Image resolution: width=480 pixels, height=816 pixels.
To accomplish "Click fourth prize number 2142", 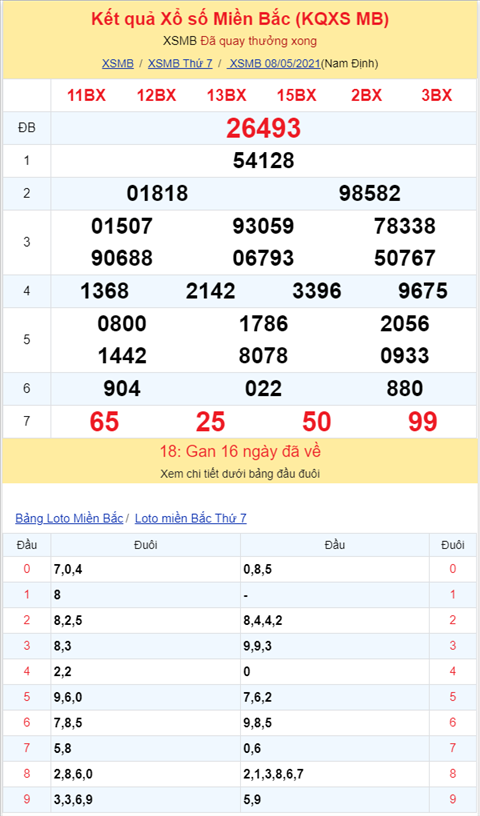I will [x=210, y=291].
